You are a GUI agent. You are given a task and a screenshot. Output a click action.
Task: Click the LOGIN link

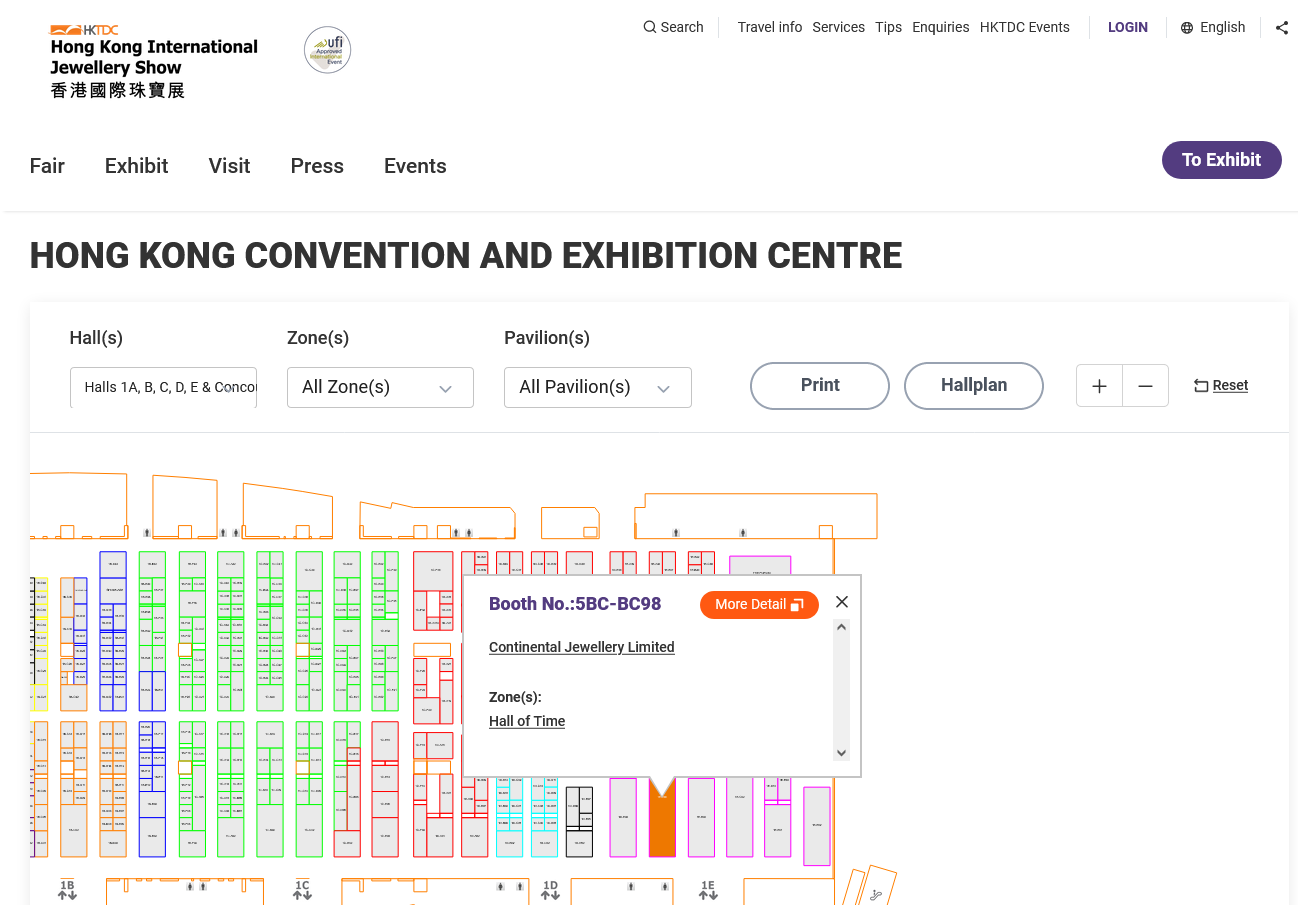(x=1128, y=27)
